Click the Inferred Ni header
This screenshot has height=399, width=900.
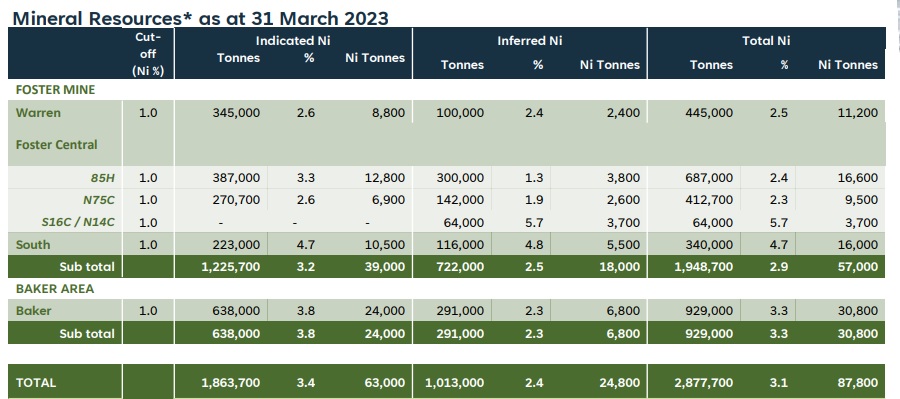coord(529,41)
